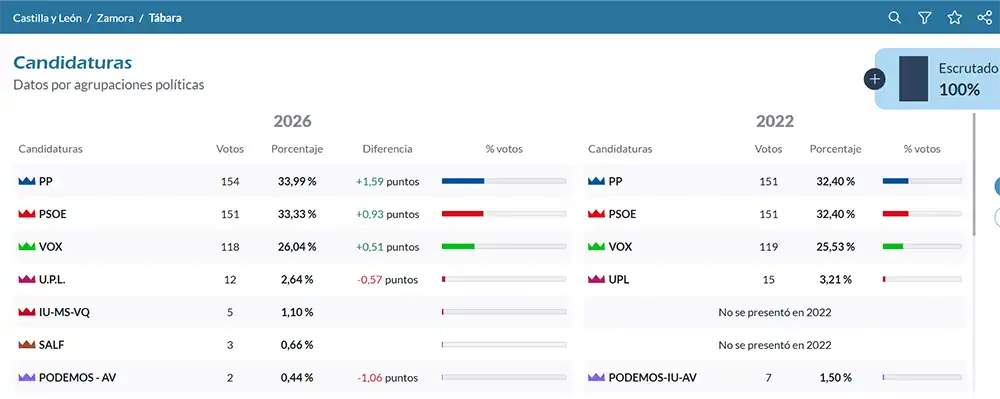Viewport: 1000px width, 399px height.
Task: Click PODEMOS-IU-AV 2022 percentage 1,50 %
Action: click(835, 378)
